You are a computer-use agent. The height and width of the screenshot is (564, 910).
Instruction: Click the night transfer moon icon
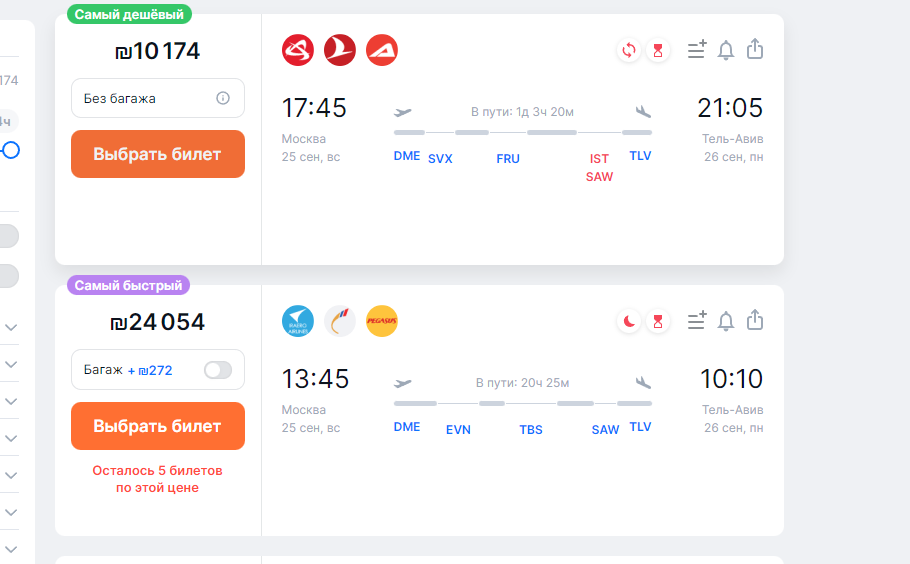[629, 321]
